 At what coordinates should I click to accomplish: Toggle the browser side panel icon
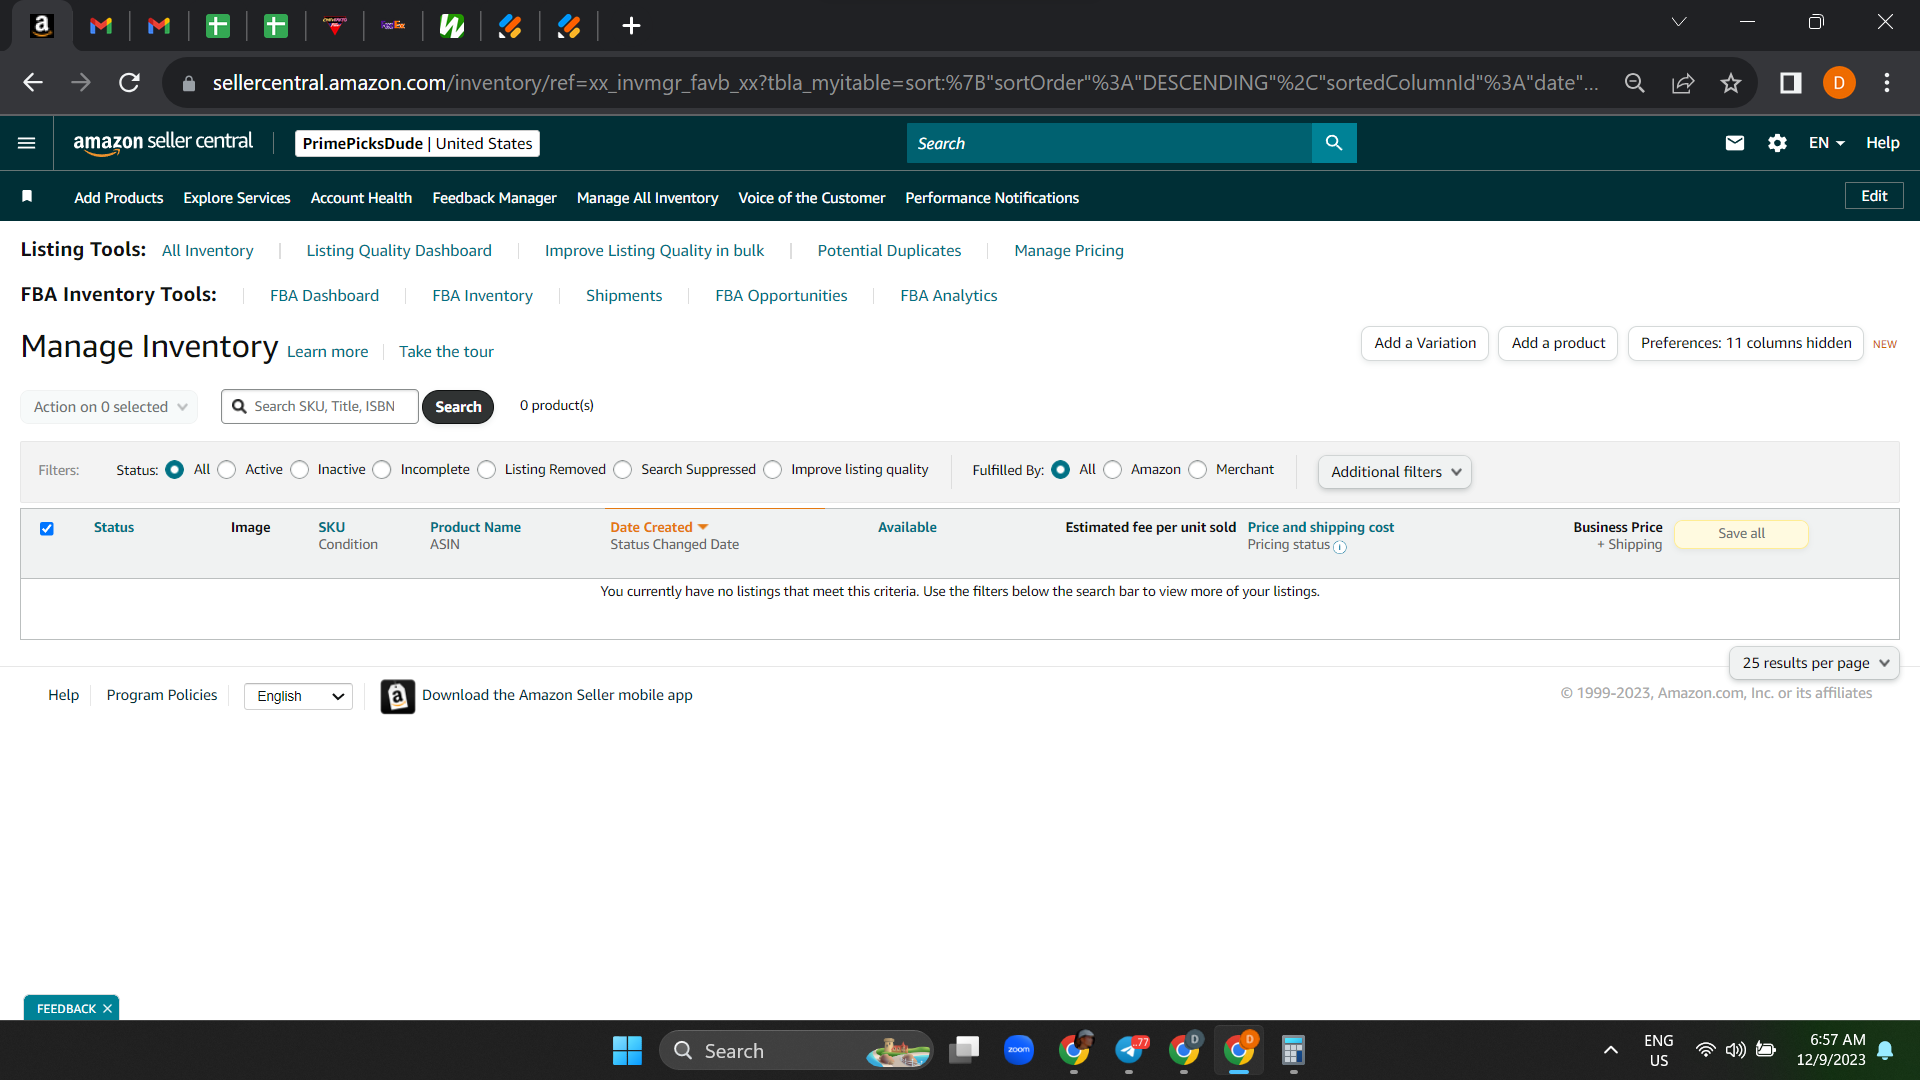[x=1791, y=83]
